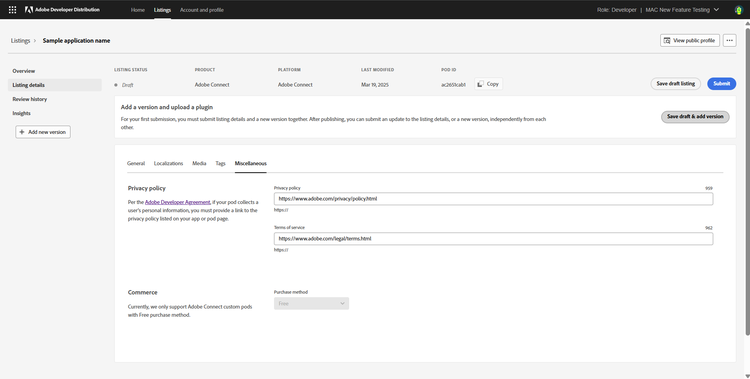Select Listing details in the sidebar
750x379 pixels.
pos(55,85)
